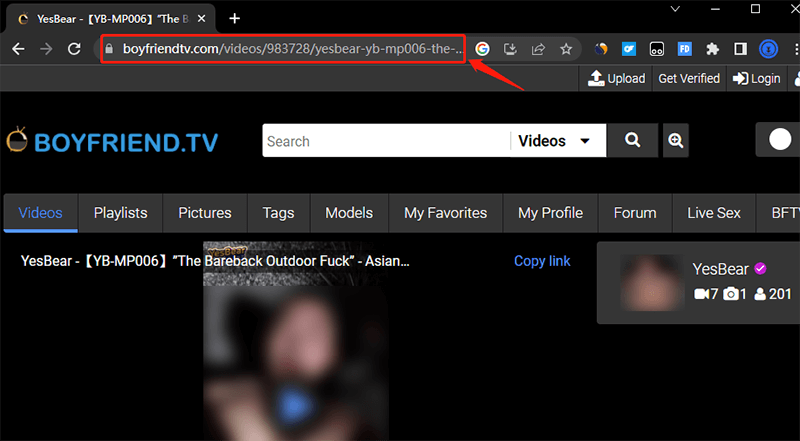The height and width of the screenshot is (441, 800).
Task: Click into the site Search field
Action: click(x=386, y=141)
